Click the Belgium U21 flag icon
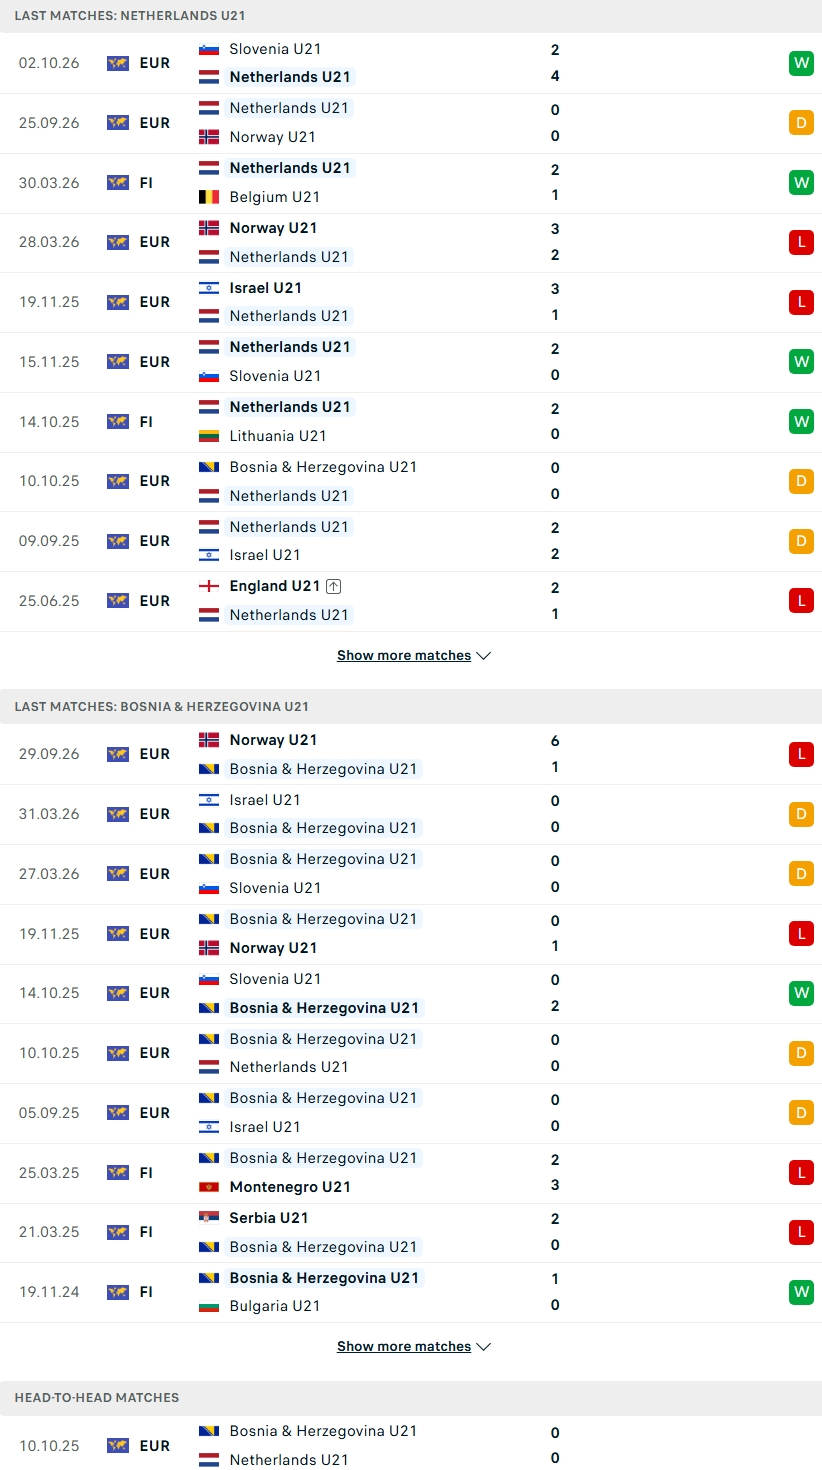The height and width of the screenshot is (1470, 822). [x=209, y=197]
